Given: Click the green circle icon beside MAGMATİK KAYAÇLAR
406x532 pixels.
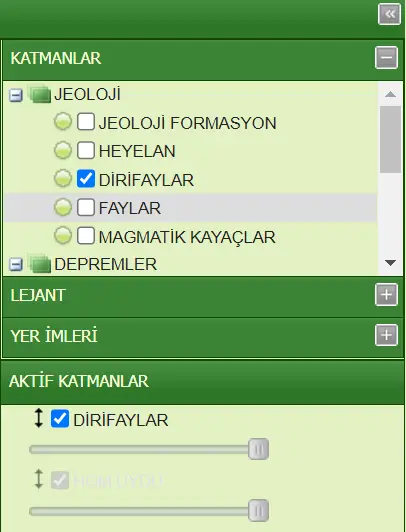Looking at the screenshot, I should click(63, 235).
